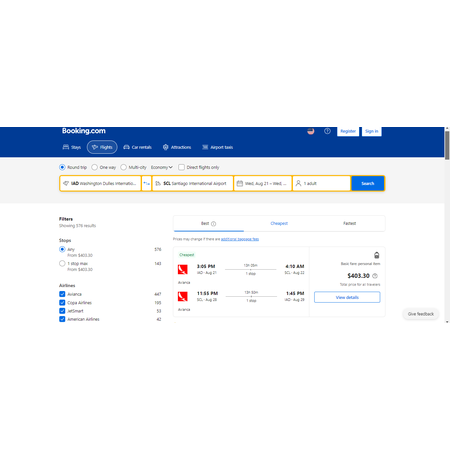Switch to the Fastest tab
450x450 pixels.
coord(349,223)
